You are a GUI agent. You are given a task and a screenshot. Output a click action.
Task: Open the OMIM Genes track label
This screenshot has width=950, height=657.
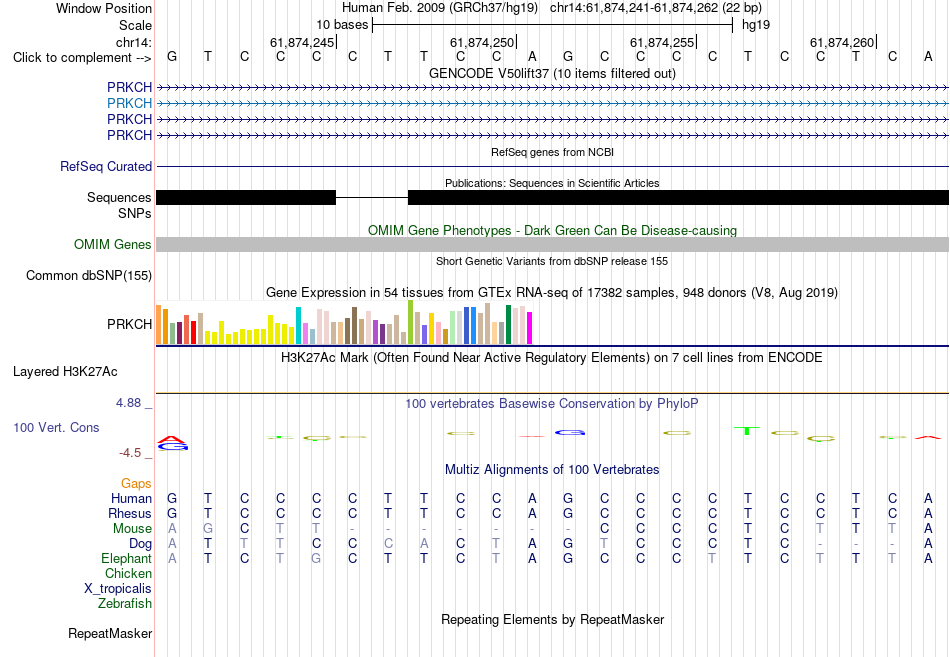[x=112, y=244]
